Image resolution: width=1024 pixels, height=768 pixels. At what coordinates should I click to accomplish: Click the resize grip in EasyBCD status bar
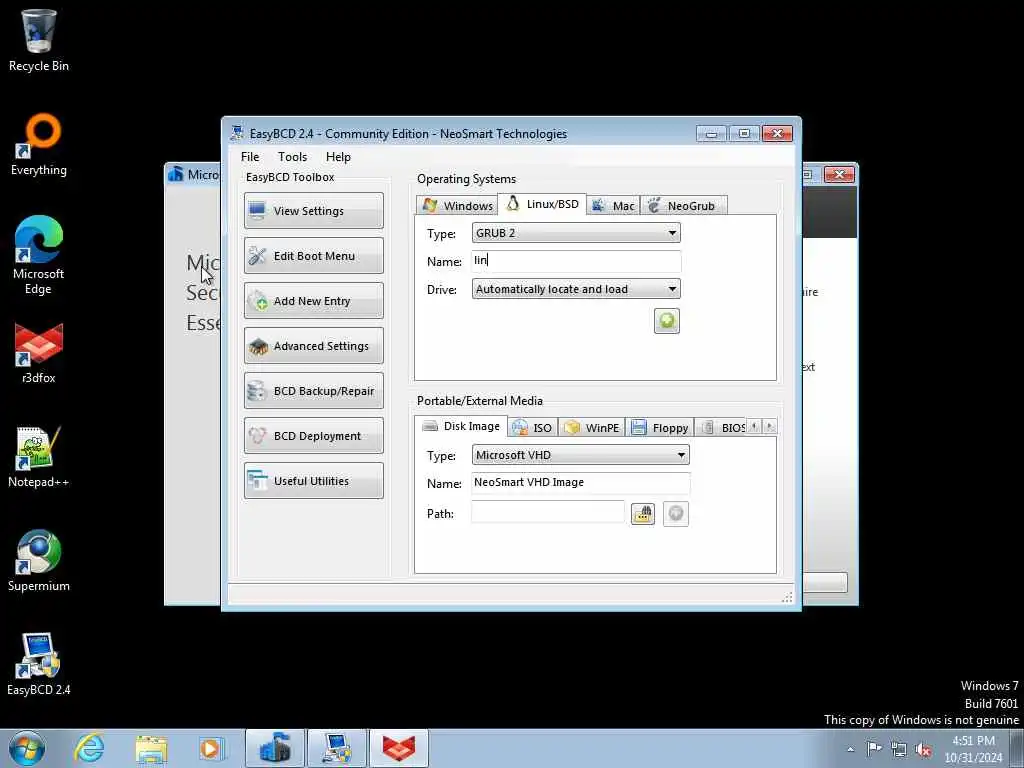click(787, 597)
